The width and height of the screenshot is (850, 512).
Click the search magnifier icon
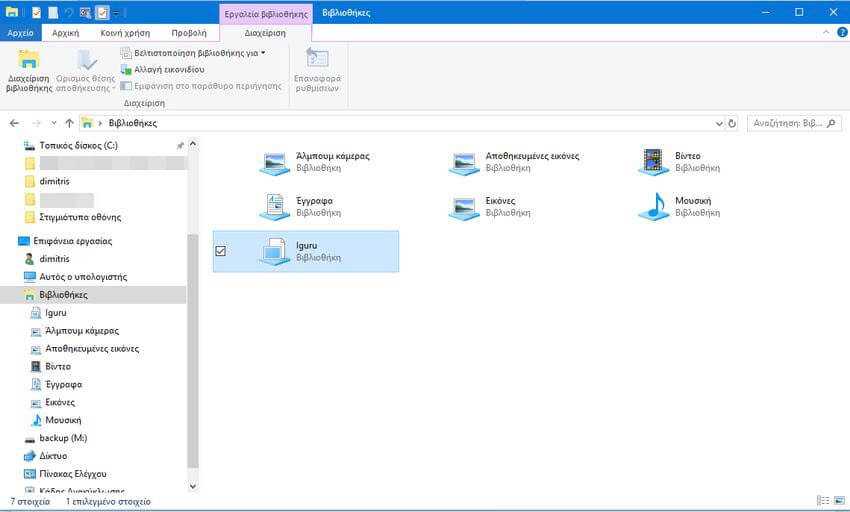coord(832,123)
